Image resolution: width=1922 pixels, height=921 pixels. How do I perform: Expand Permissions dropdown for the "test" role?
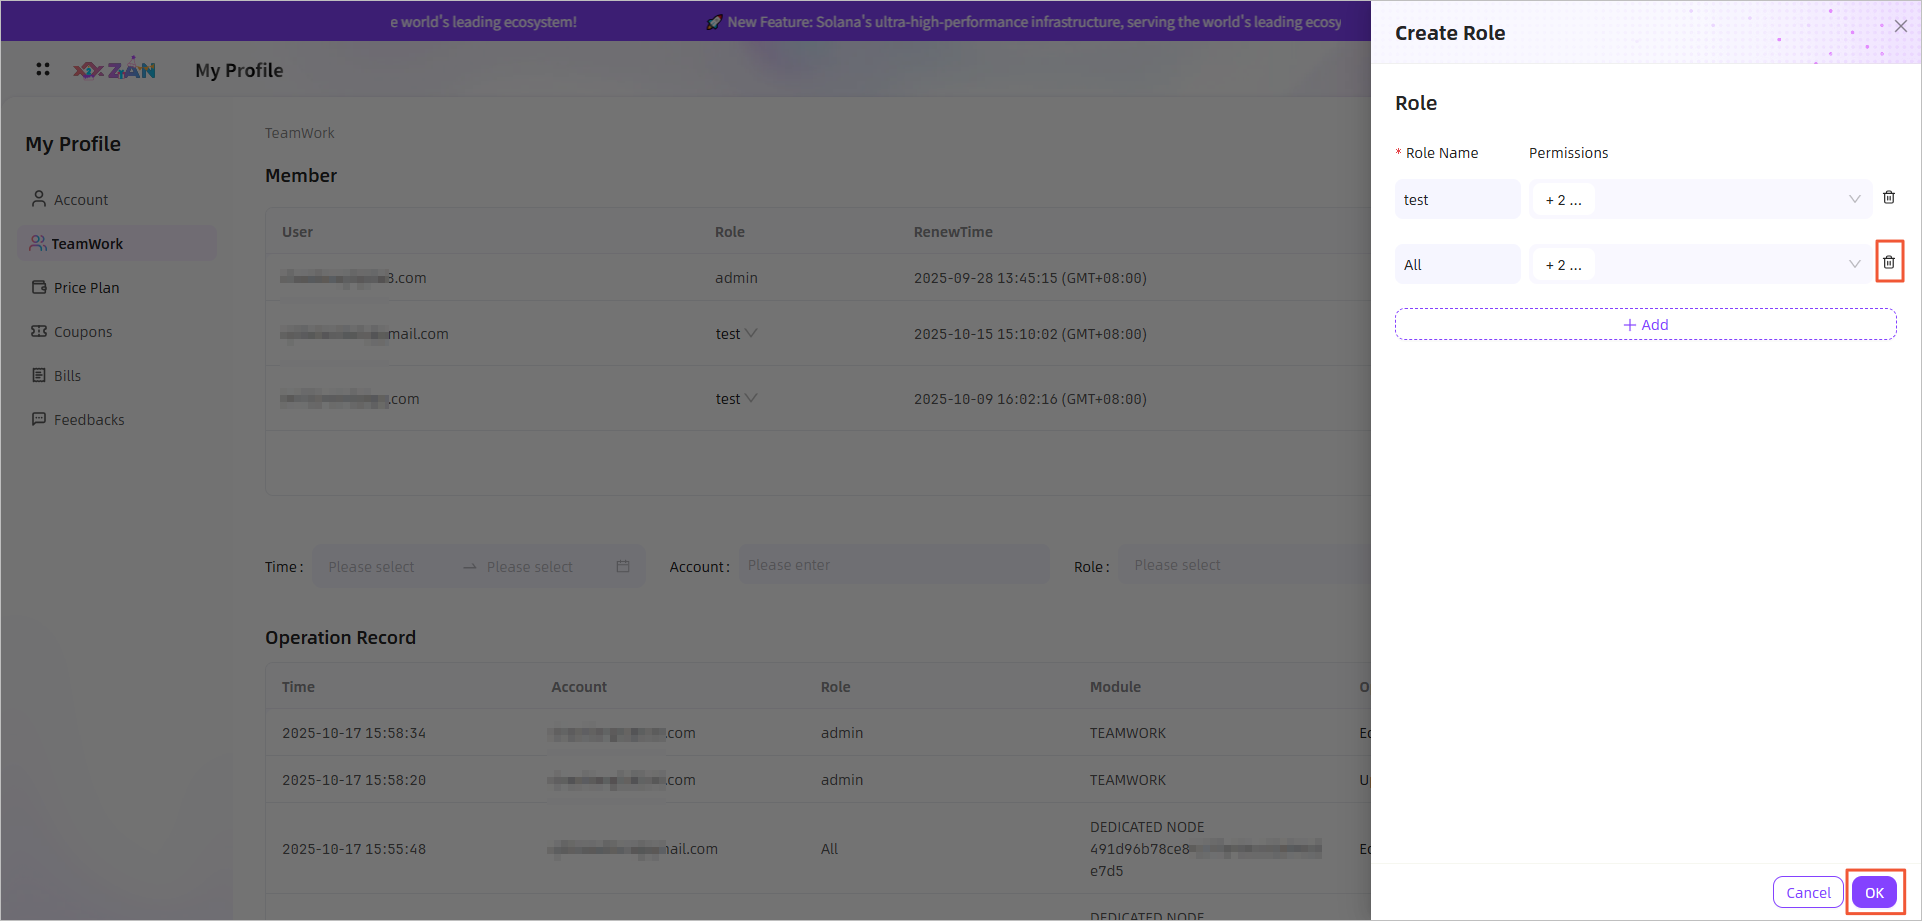point(1700,199)
